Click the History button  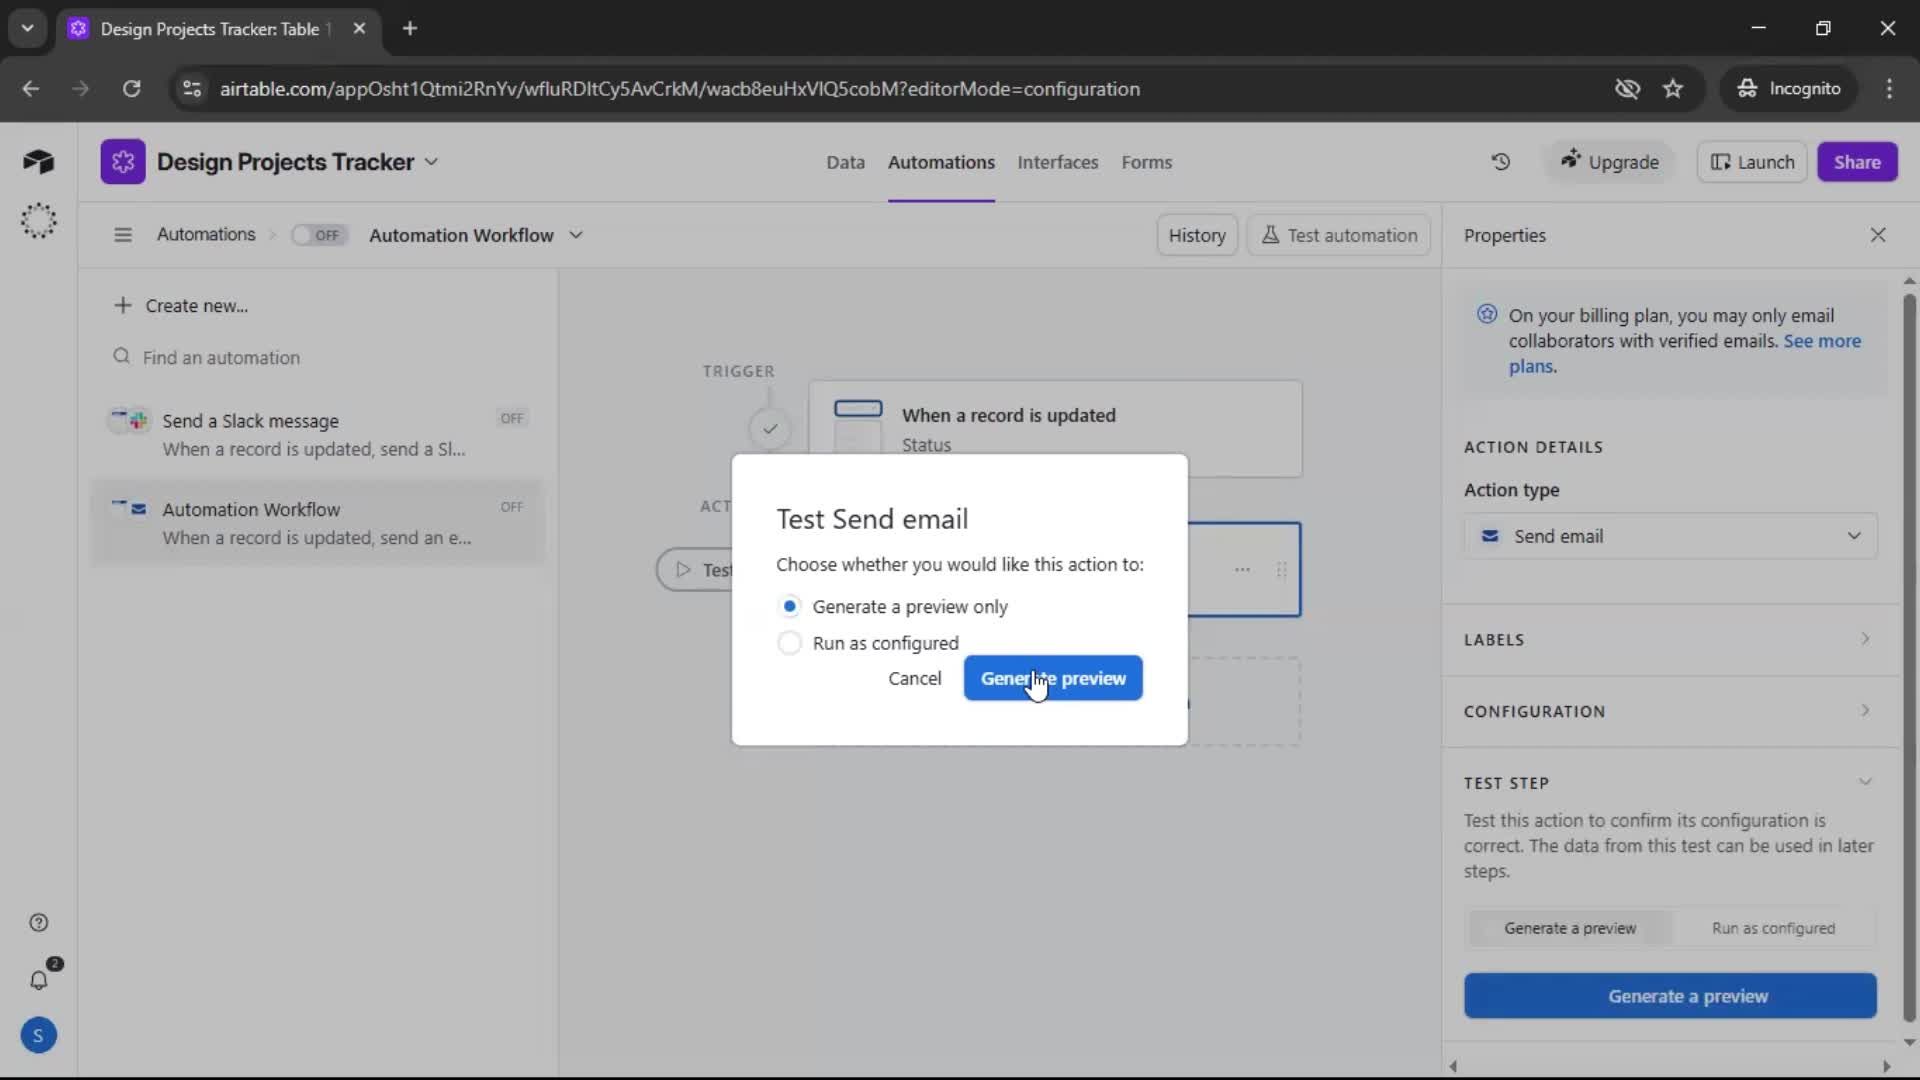point(1197,235)
